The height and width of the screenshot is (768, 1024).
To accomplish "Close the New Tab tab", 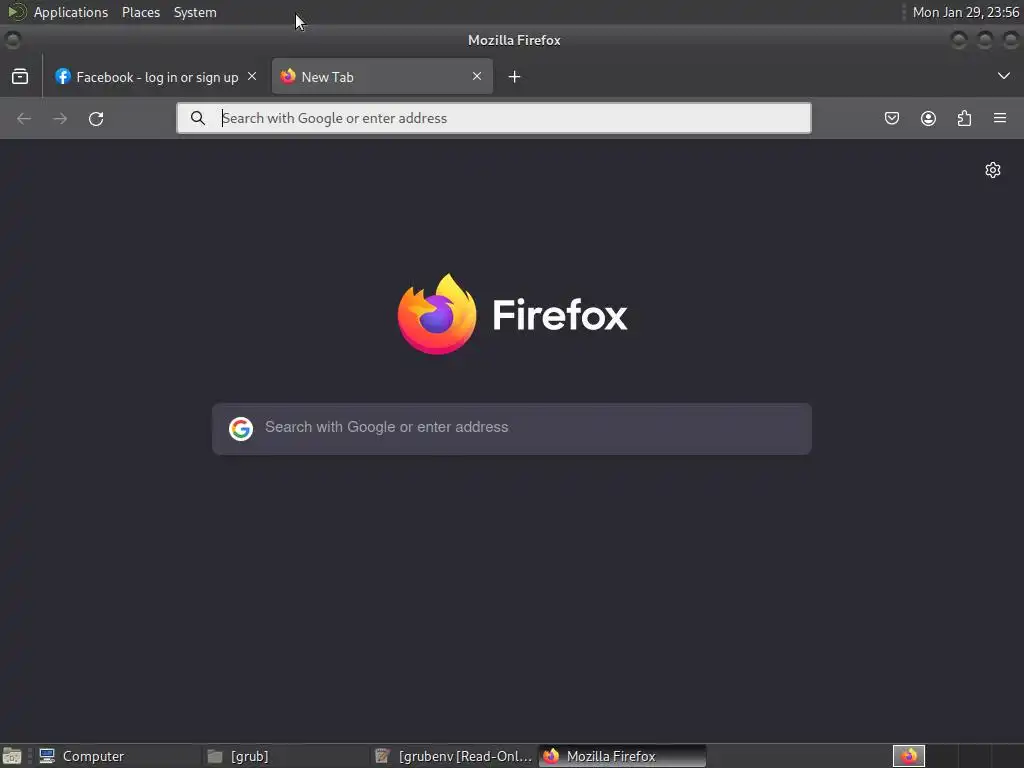I will [x=477, y=76].
